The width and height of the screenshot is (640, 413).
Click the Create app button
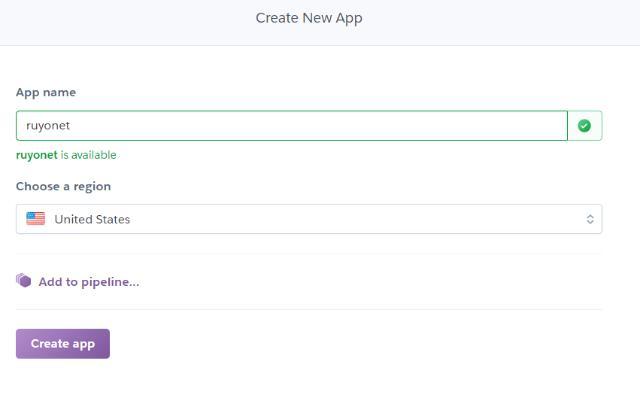(x=63, y=344)
